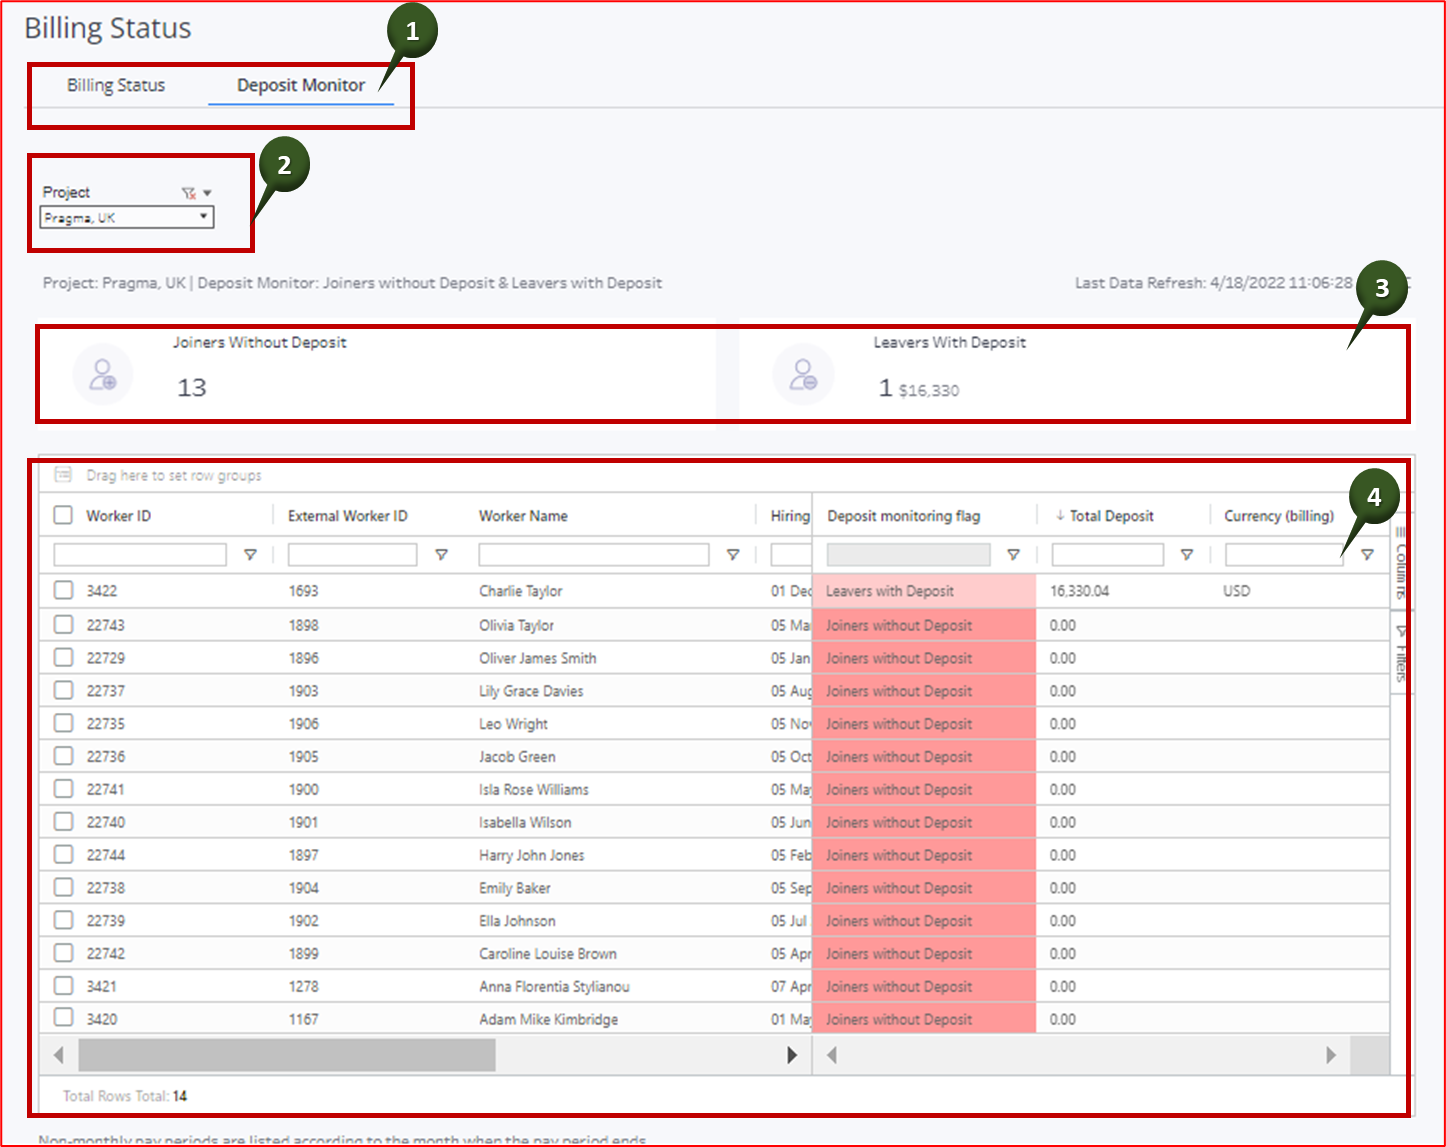Image resolution: width=1446 pixels, height=1147 pixels.
Task: Click the Leavers With Deposit person icon
Action: click(803, 374)
